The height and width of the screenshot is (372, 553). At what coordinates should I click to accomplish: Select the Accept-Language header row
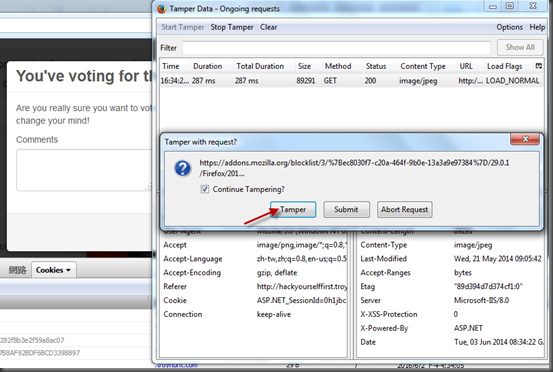(253, 259)
